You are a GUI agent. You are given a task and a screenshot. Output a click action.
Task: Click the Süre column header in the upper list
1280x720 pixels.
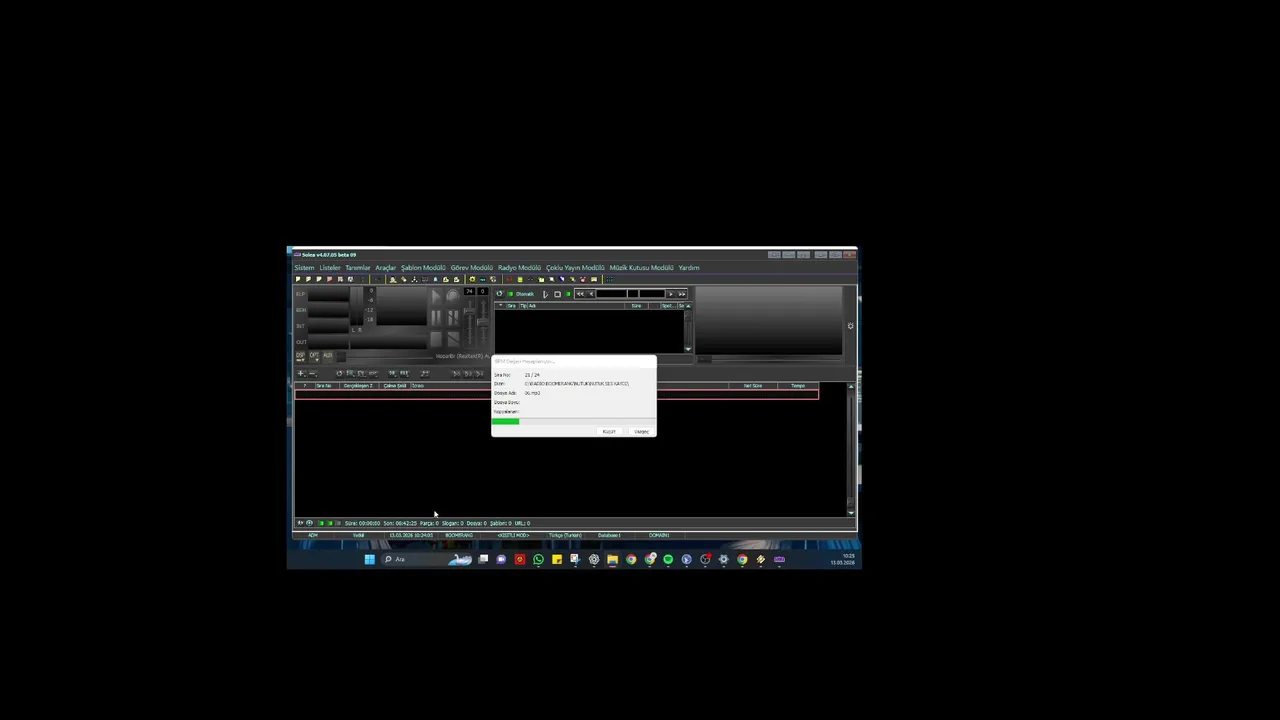click(x=636, y=306)
